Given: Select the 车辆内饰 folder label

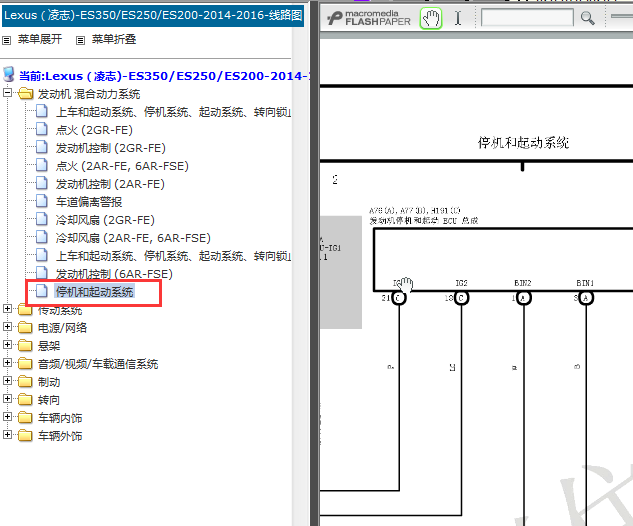Looking at the screenshot, I should (60, 418).
